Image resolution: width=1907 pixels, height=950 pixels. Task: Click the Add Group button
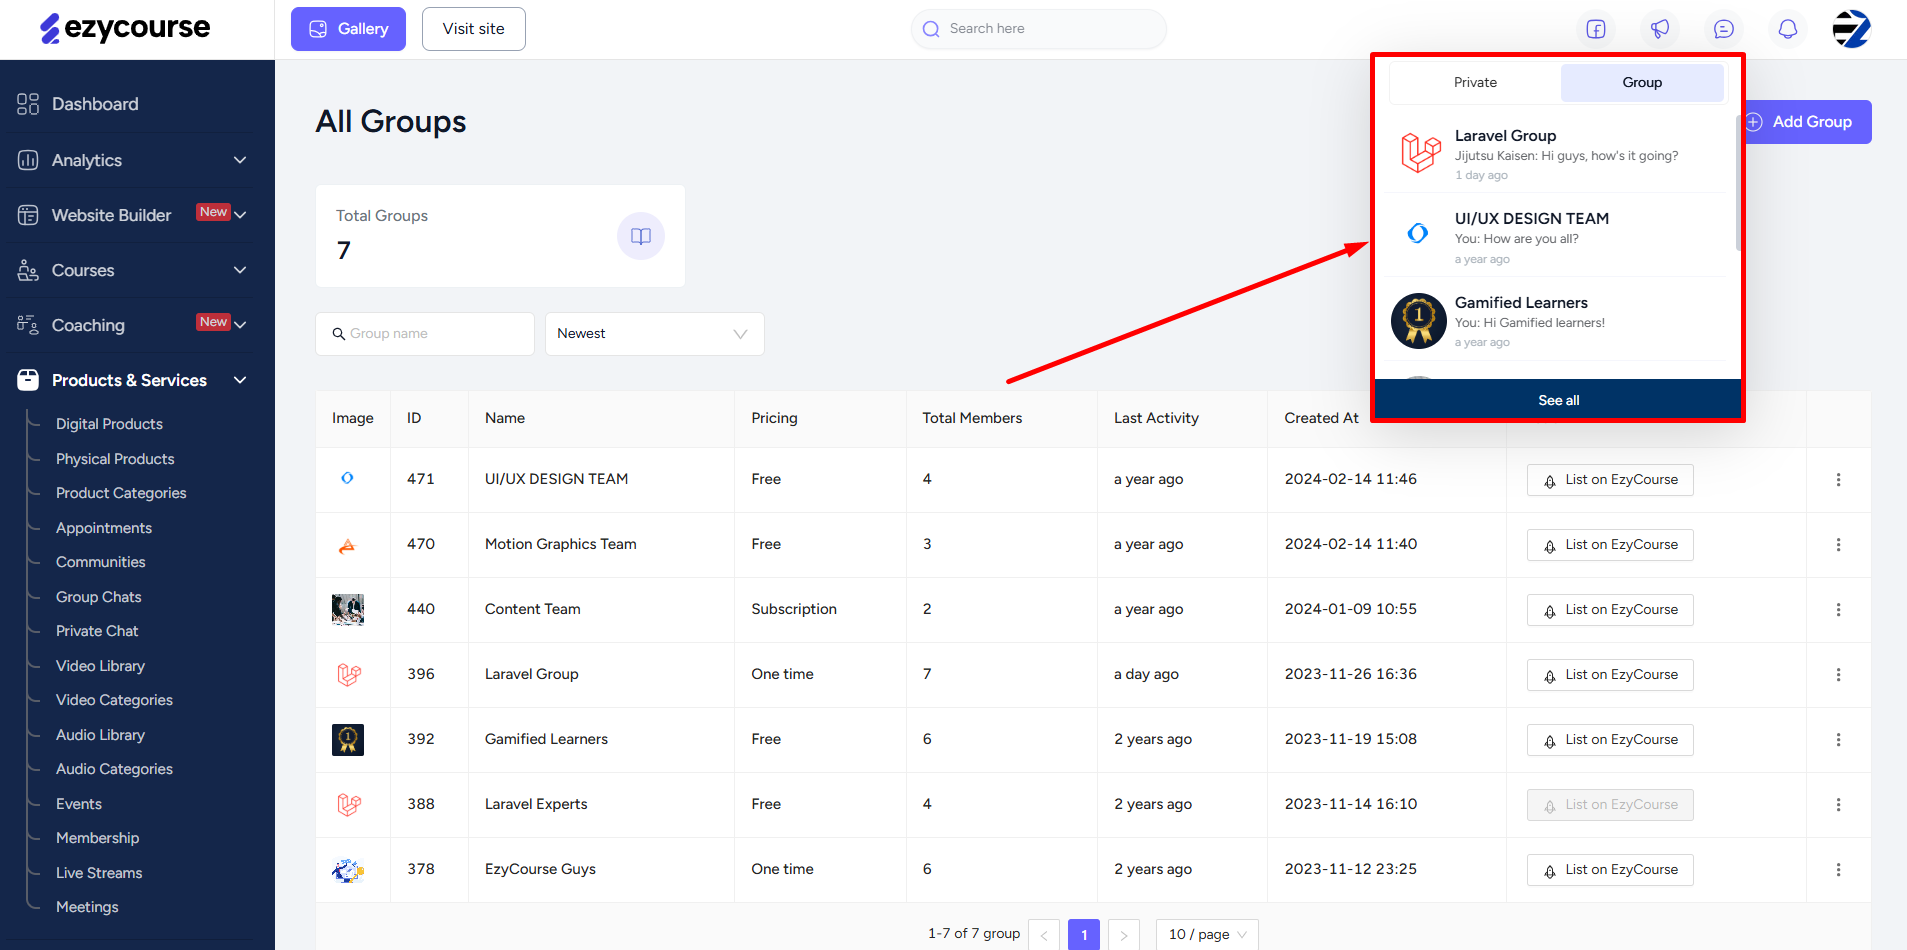point(1808,122)
